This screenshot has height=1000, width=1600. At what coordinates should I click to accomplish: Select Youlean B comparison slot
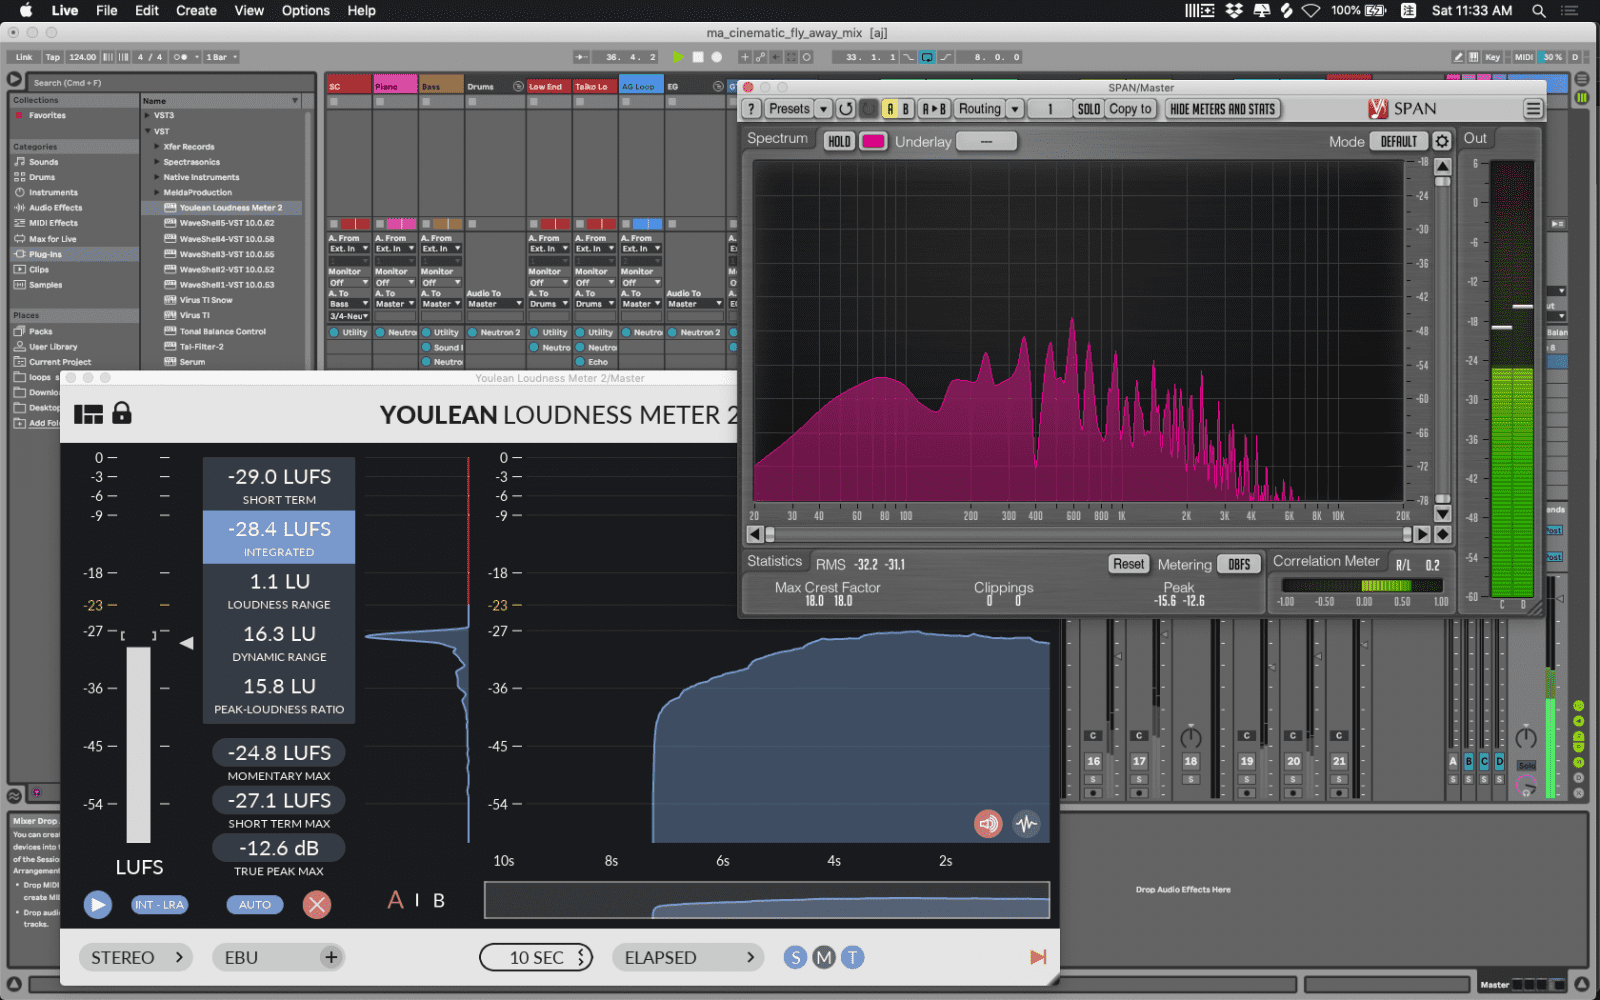pyautogui.click(x=439, y=901)
